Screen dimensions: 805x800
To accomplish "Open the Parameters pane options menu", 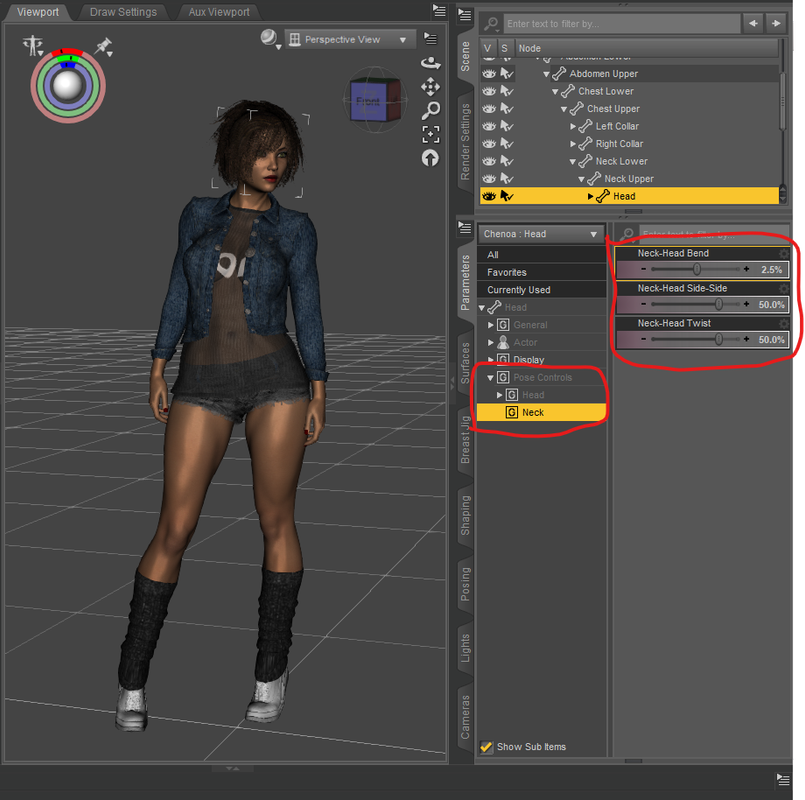I will (465, 227).
